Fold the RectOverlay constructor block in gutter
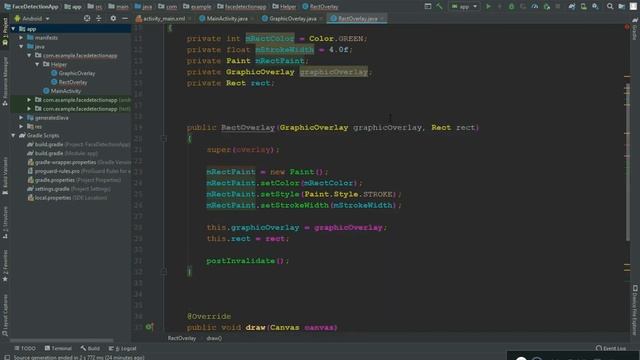640x360 pixels. [x=164, y=139]
